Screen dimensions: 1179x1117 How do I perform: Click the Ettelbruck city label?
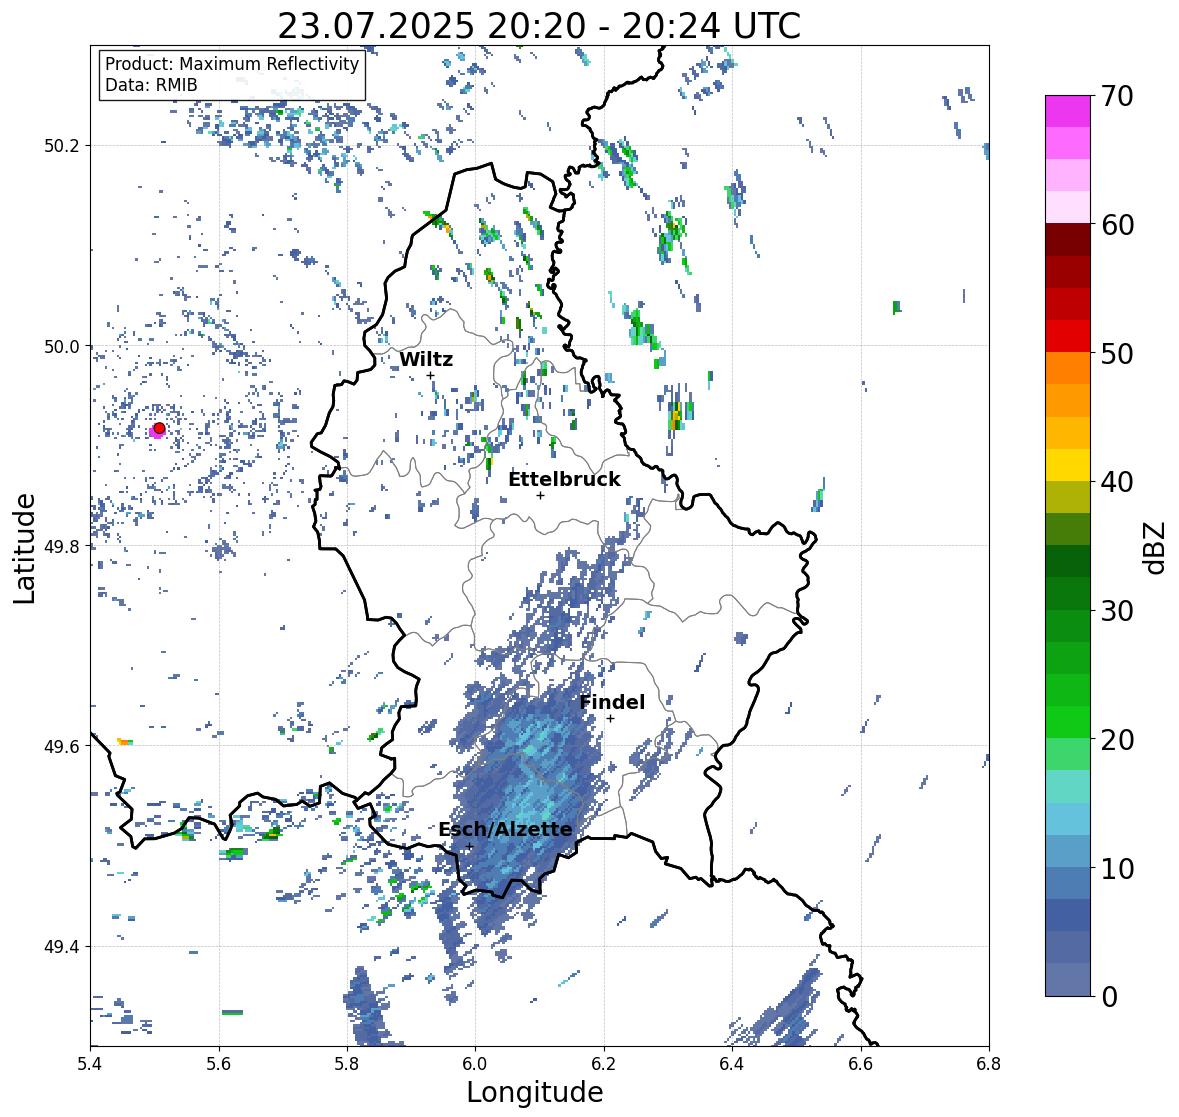pos(564,479)
